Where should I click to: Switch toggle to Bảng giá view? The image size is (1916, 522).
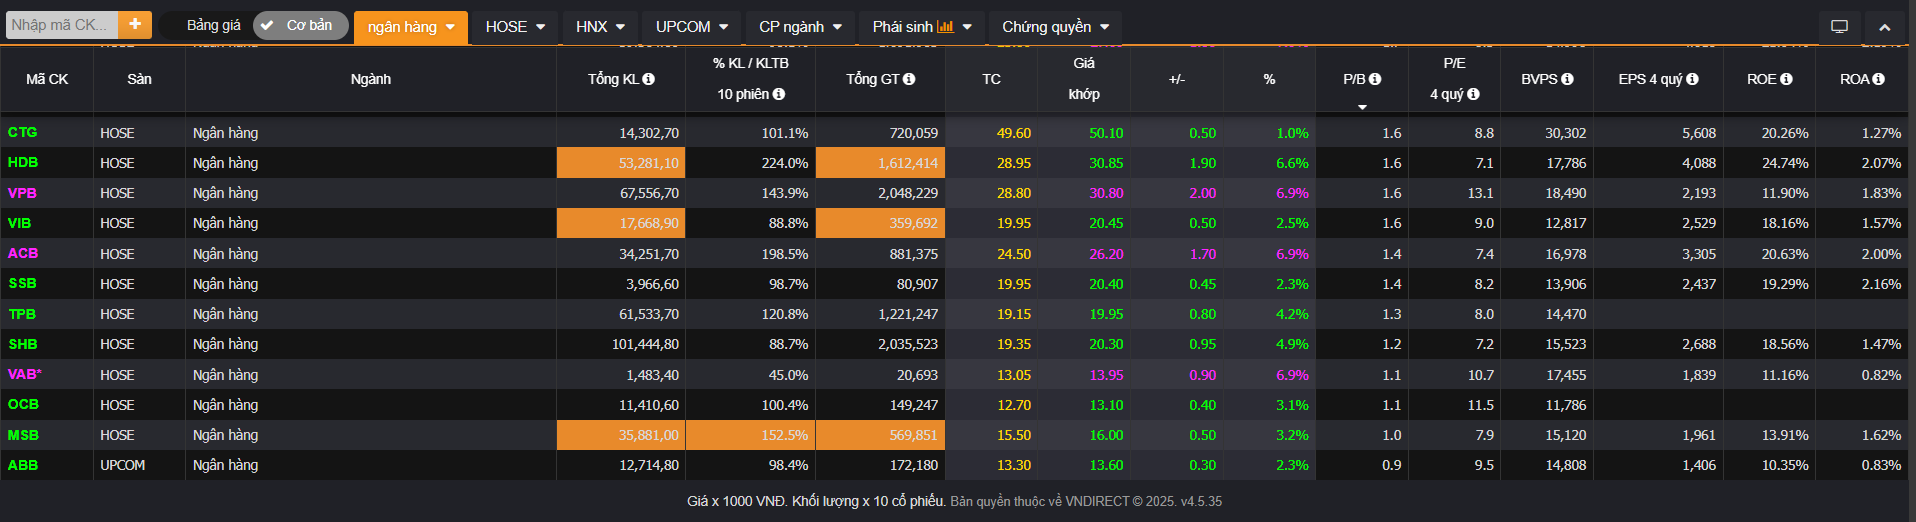coord(213,25)
